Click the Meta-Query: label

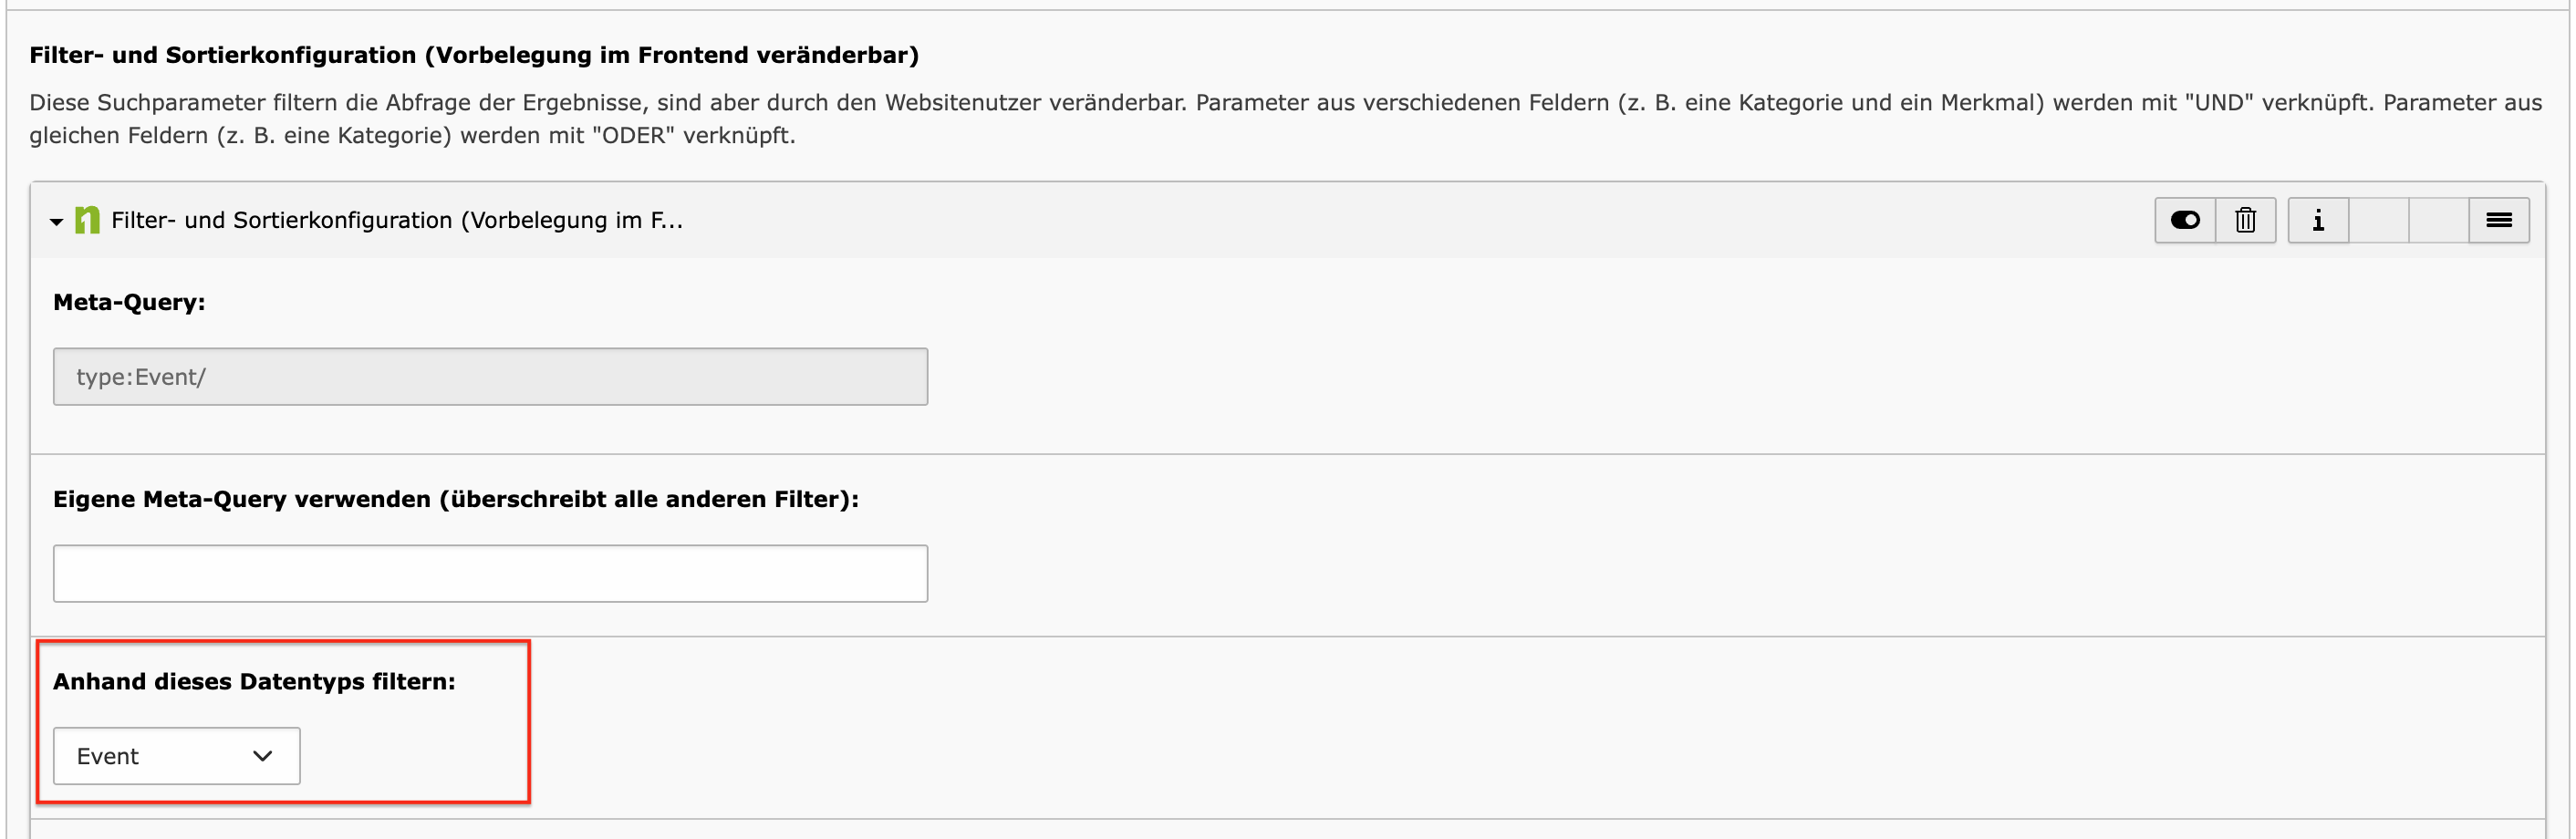[x=129, y=302]
